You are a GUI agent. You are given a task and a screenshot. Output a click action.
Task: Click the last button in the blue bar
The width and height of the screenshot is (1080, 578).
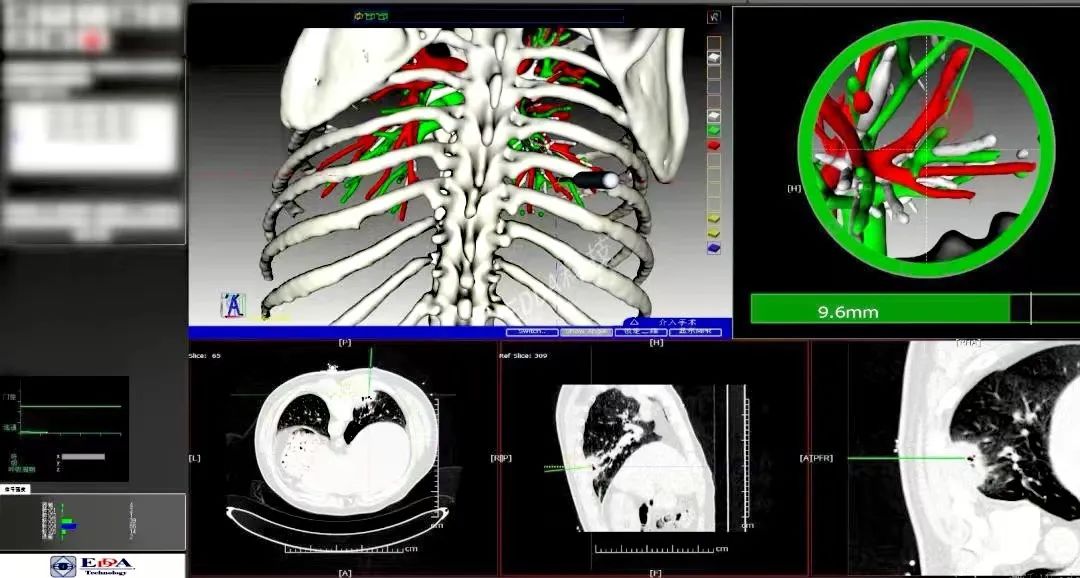pyautogui.click(x=695, y=332)
